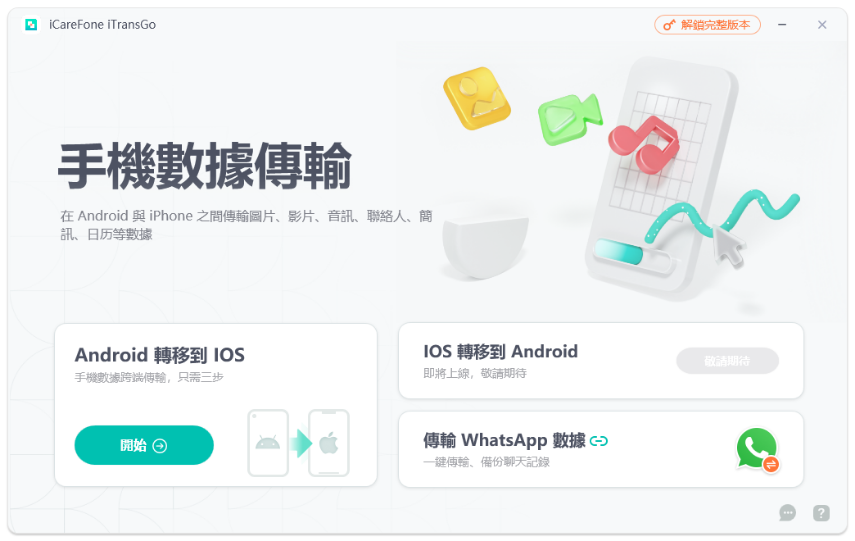Viewport: 855px width, 541px height.
Task: Open the help question mark icon
Action: (x=821, y=513)
